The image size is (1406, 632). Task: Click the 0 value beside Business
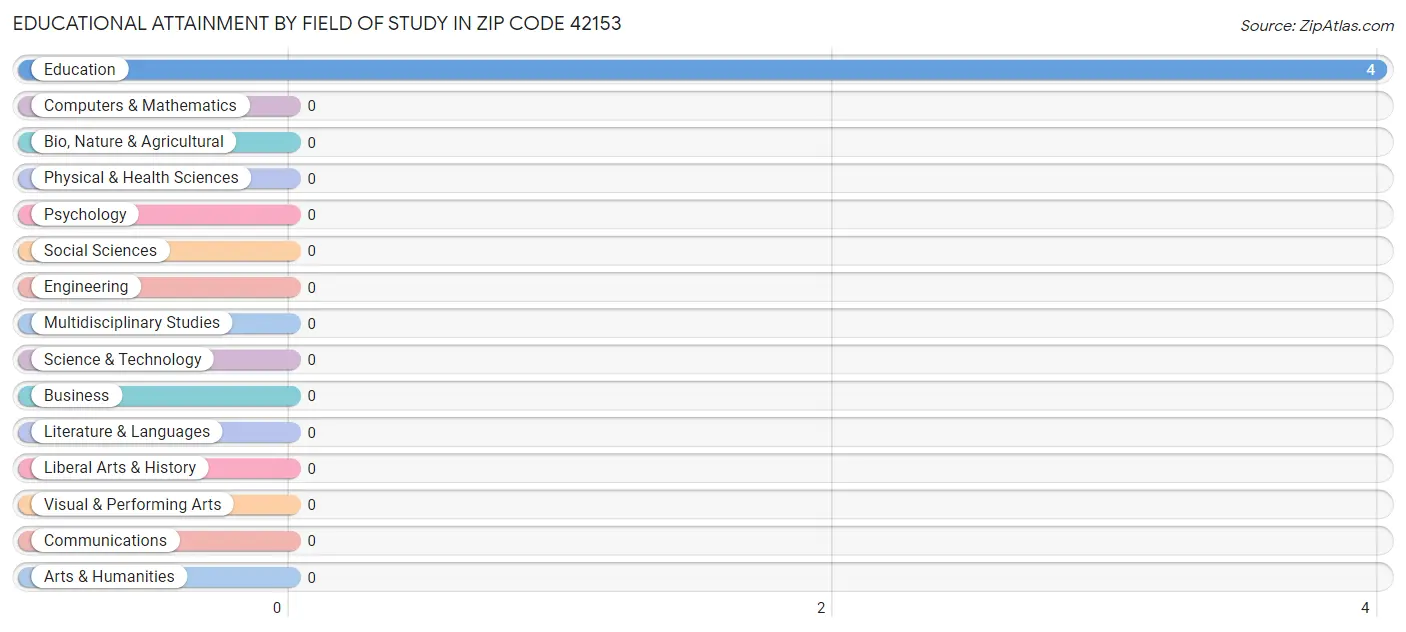[312, 396]
